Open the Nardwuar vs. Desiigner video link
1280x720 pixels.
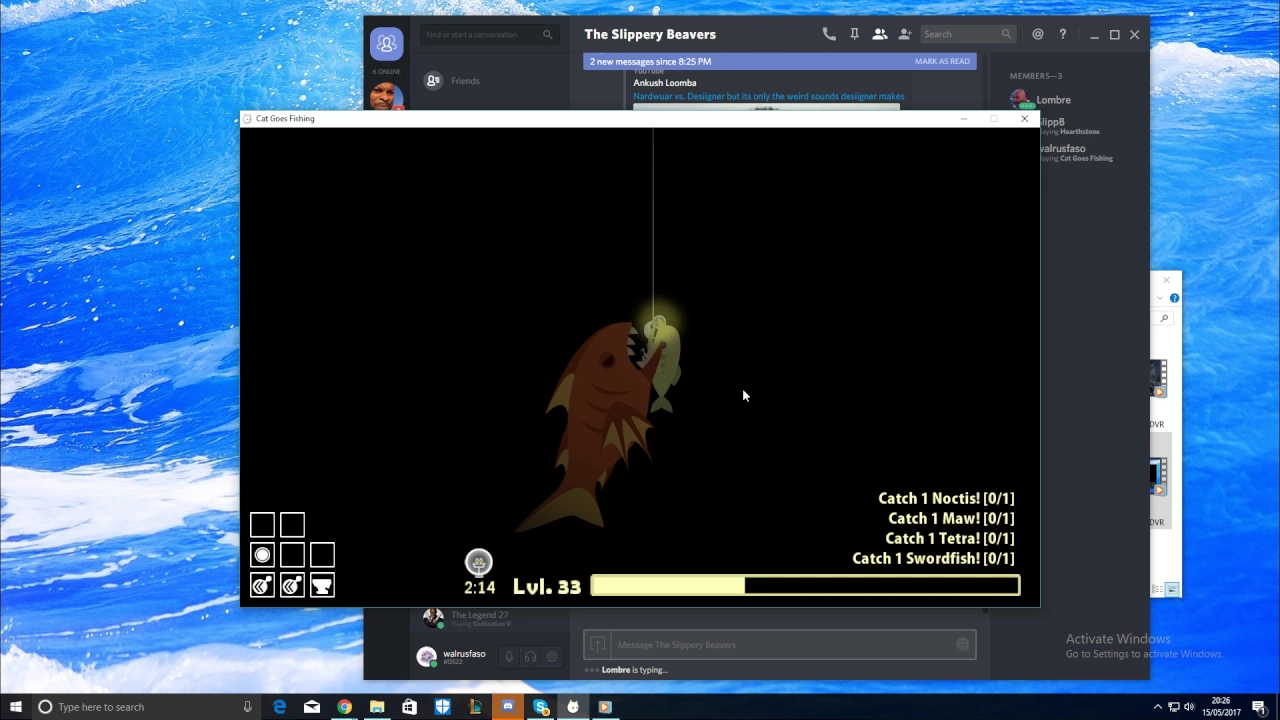[x=768, y=97]
